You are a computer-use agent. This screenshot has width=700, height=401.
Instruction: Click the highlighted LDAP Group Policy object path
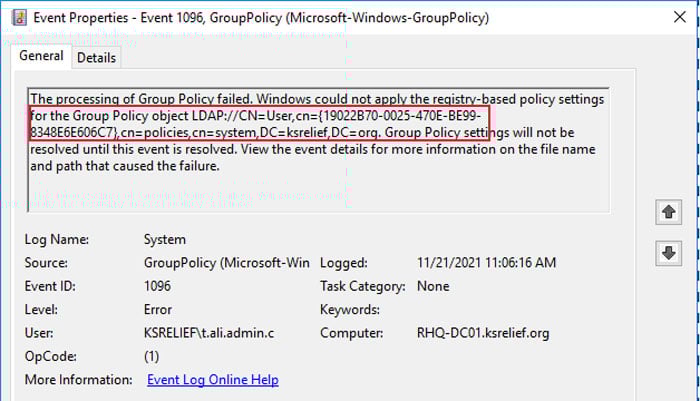(x=259, y=124)
